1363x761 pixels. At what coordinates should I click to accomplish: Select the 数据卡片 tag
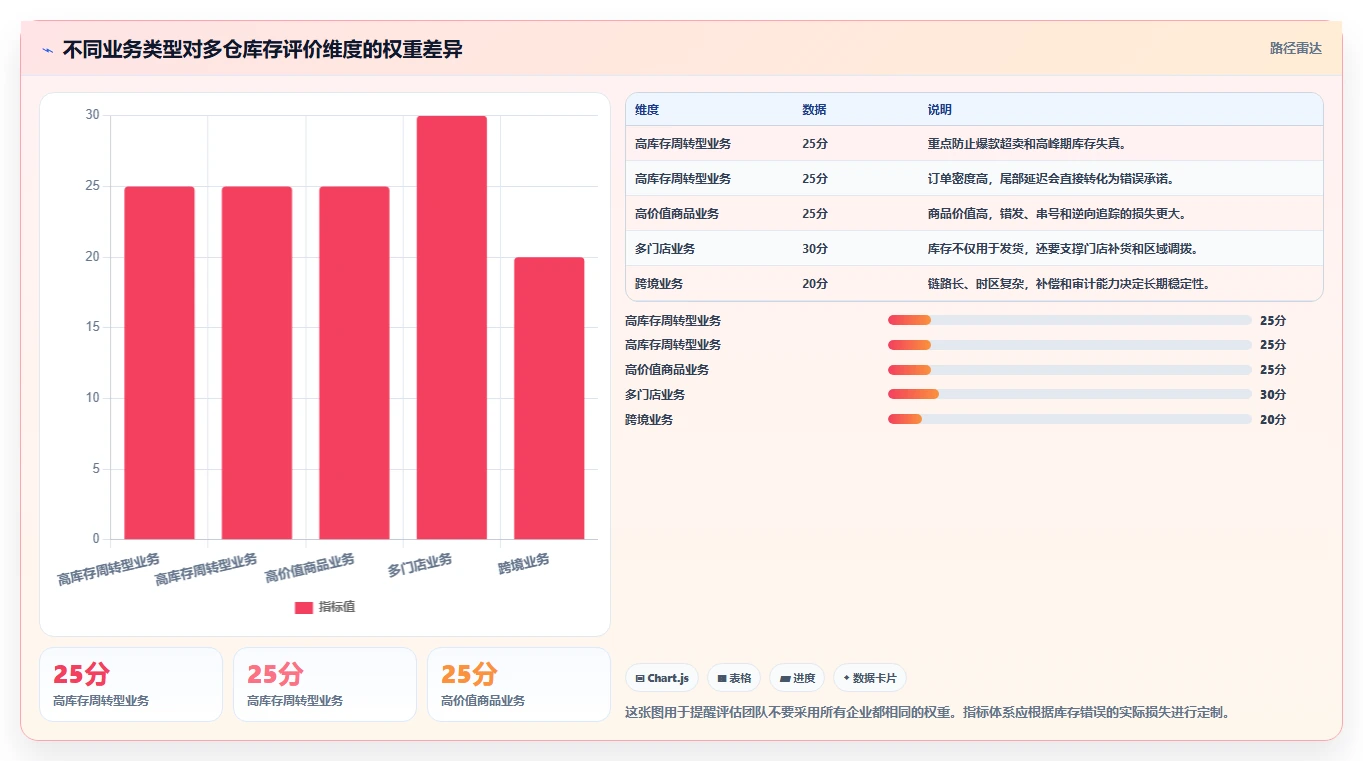(870, 678)
